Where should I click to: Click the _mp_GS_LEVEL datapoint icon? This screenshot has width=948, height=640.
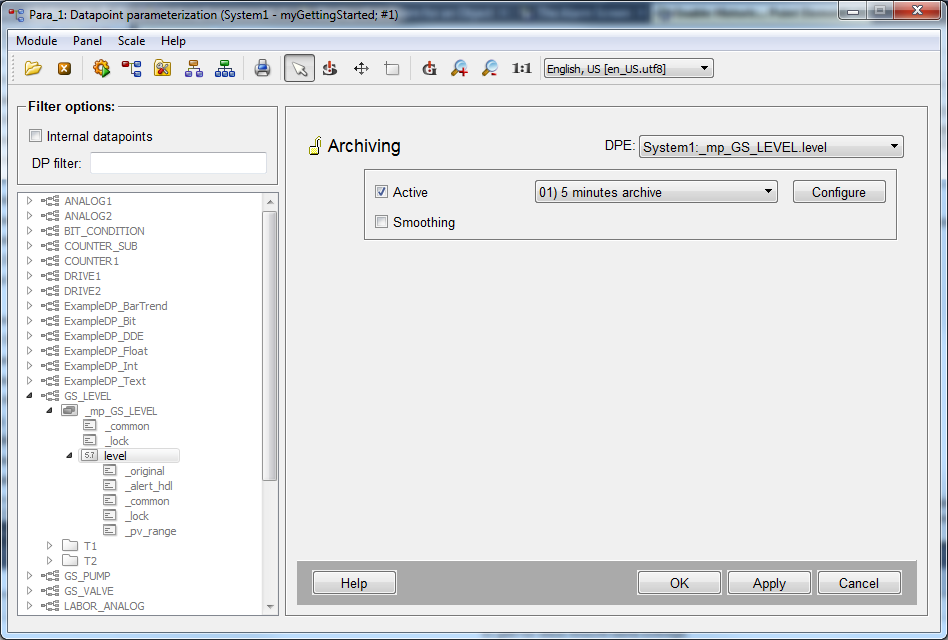70,410
